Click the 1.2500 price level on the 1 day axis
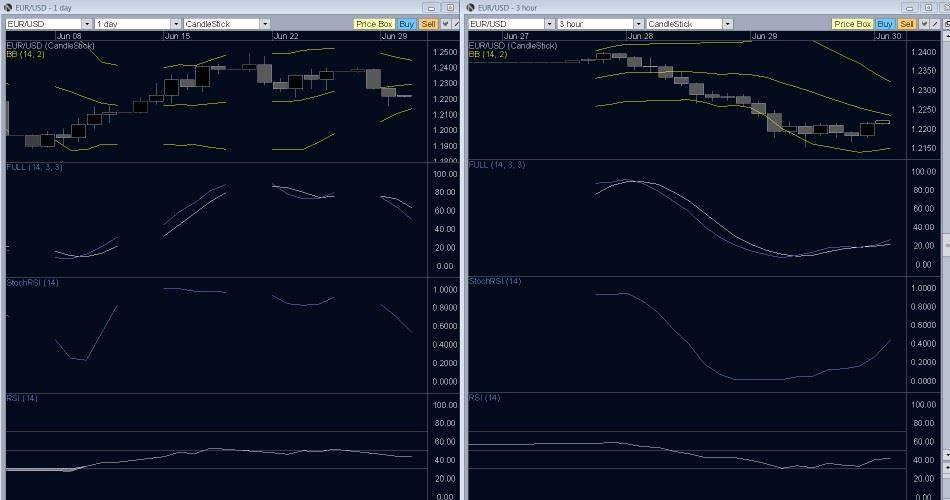This screenshot has height=500, width=950. click(x=445, y=52)
